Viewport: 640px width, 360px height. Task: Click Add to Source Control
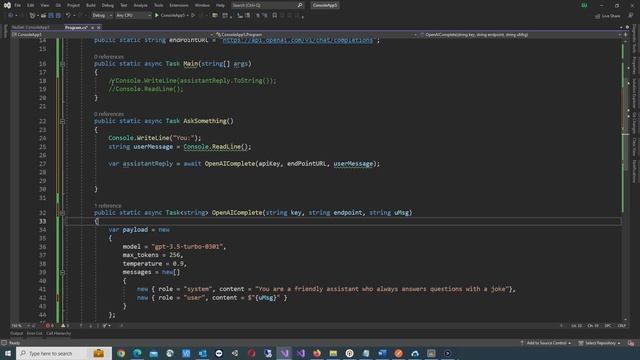pyautogui.click(x=546, y=343)
